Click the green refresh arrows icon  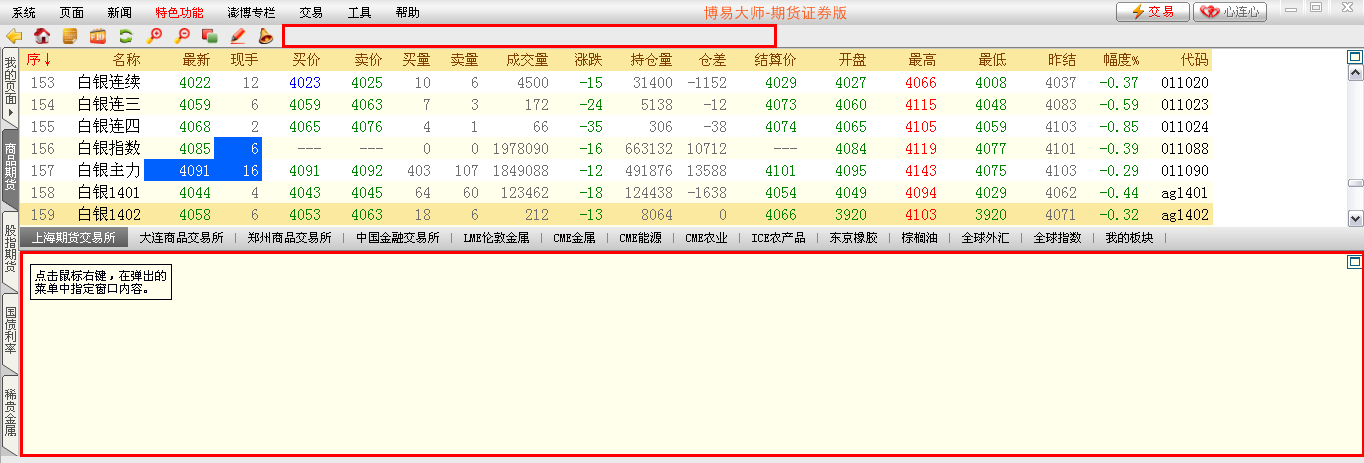tap(126, 36)
